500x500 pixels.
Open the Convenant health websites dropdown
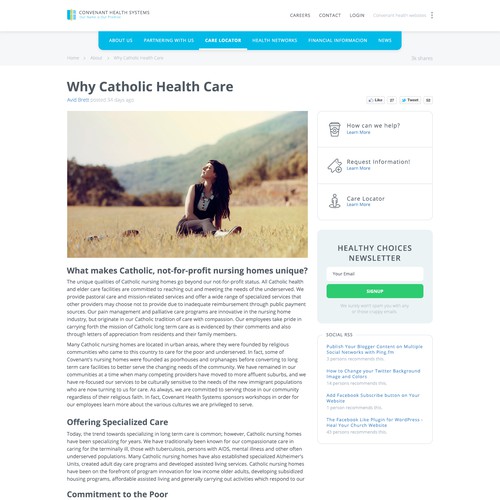tap(399, 15)
